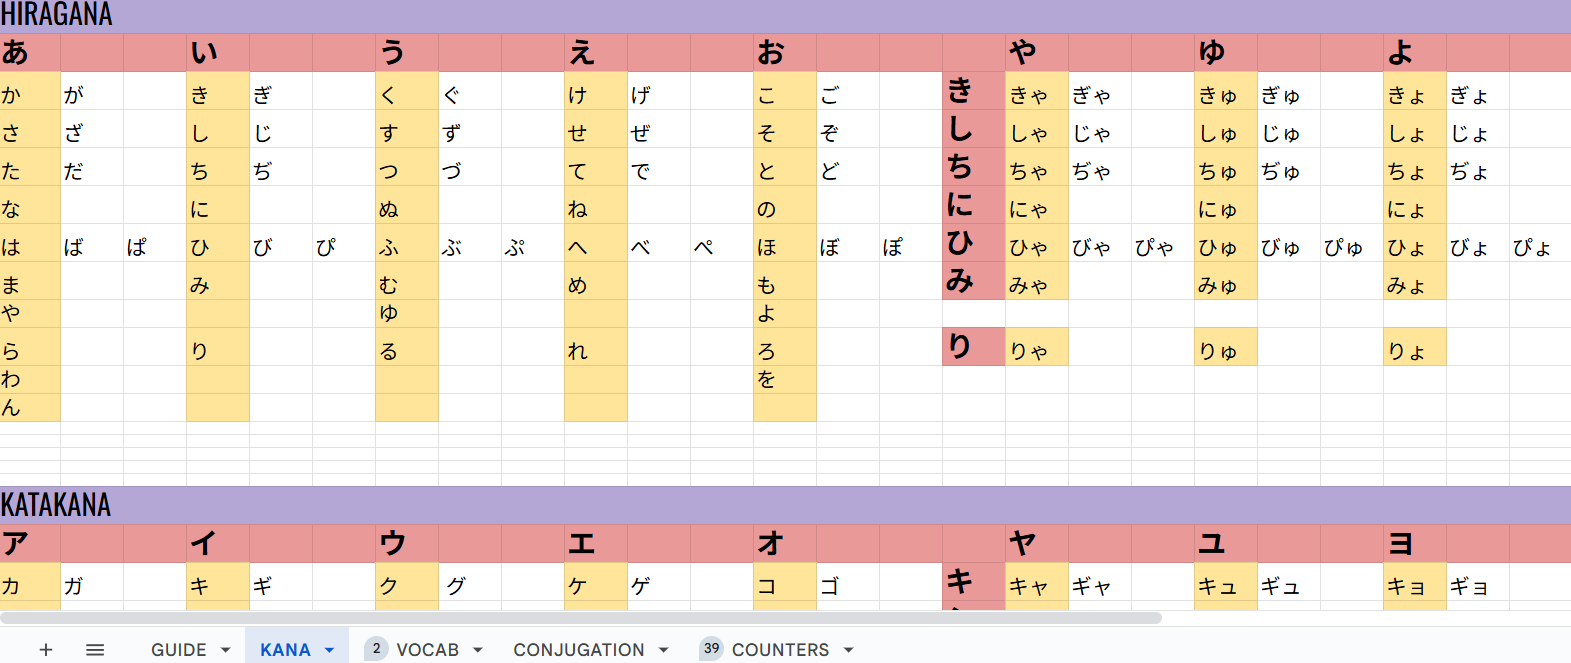Open the CONJUGATION sheet tab
Viewport: 1571px width, 663px height.
578,650
